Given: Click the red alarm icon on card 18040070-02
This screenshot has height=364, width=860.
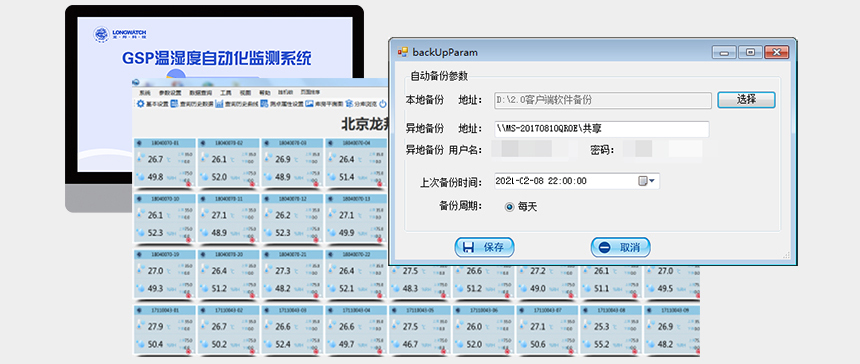Looking at the screenshot, I should tap(252, 184).
